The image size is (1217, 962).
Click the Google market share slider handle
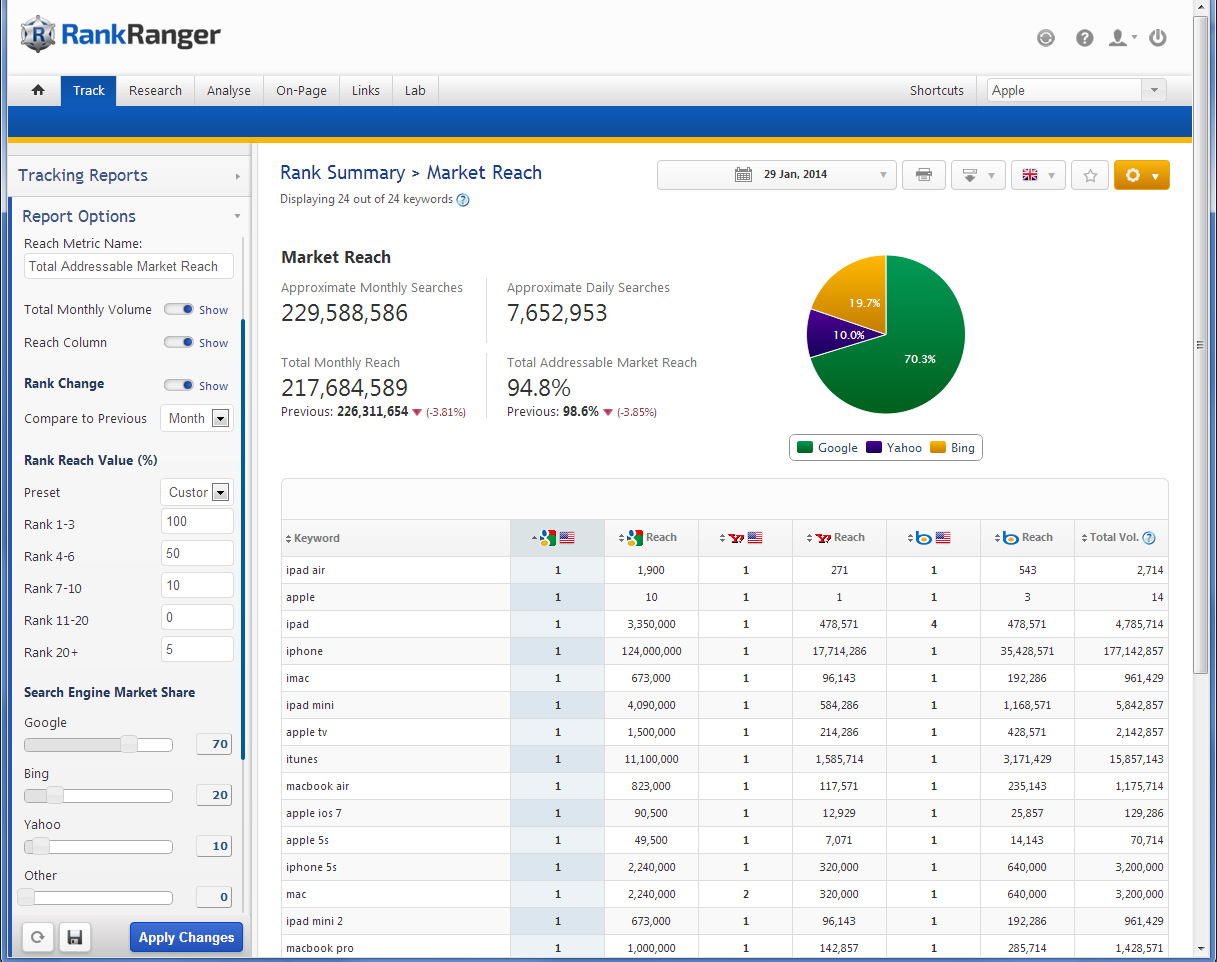point(128,744)
